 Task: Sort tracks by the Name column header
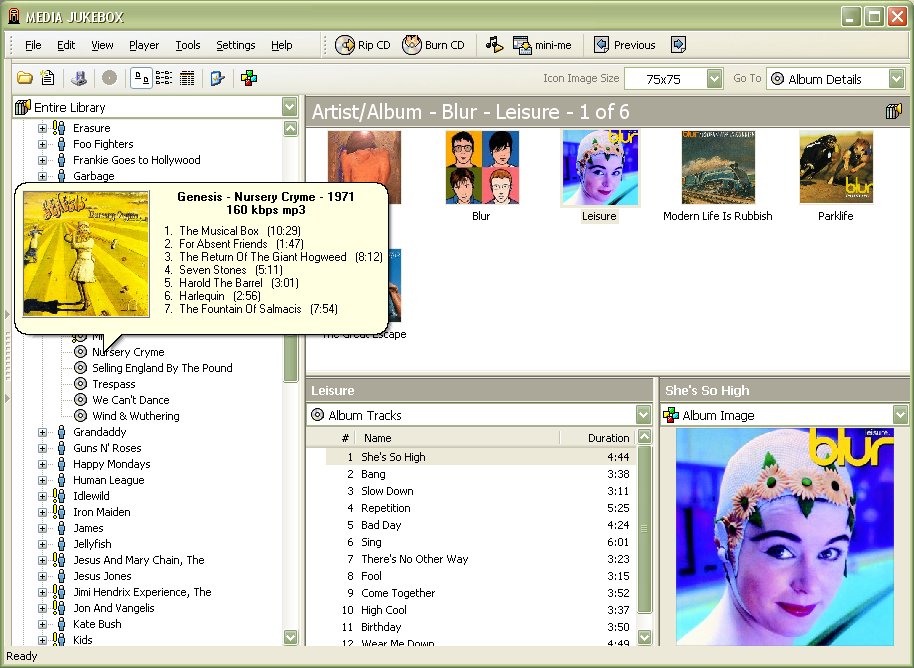458,438
